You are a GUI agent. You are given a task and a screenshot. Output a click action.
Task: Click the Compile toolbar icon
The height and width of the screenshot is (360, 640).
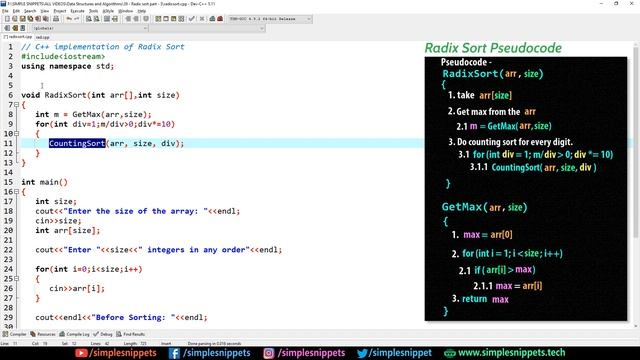coord(158,19)
